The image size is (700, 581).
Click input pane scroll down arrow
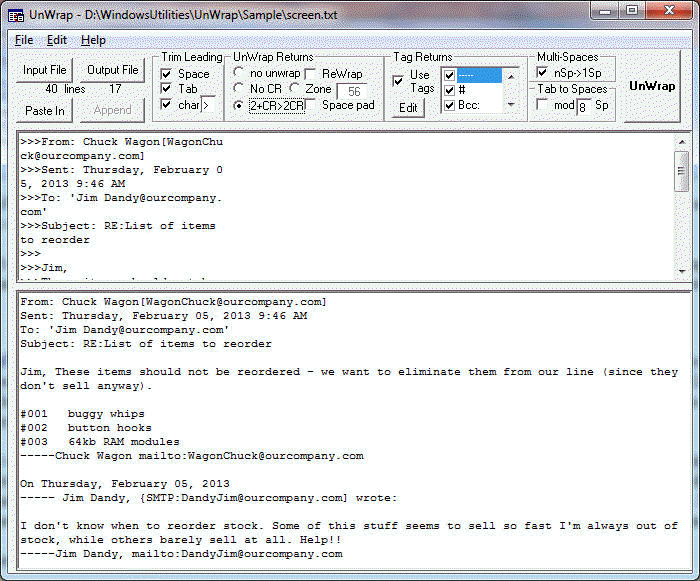pyautogui.click(x=682, y=272)
